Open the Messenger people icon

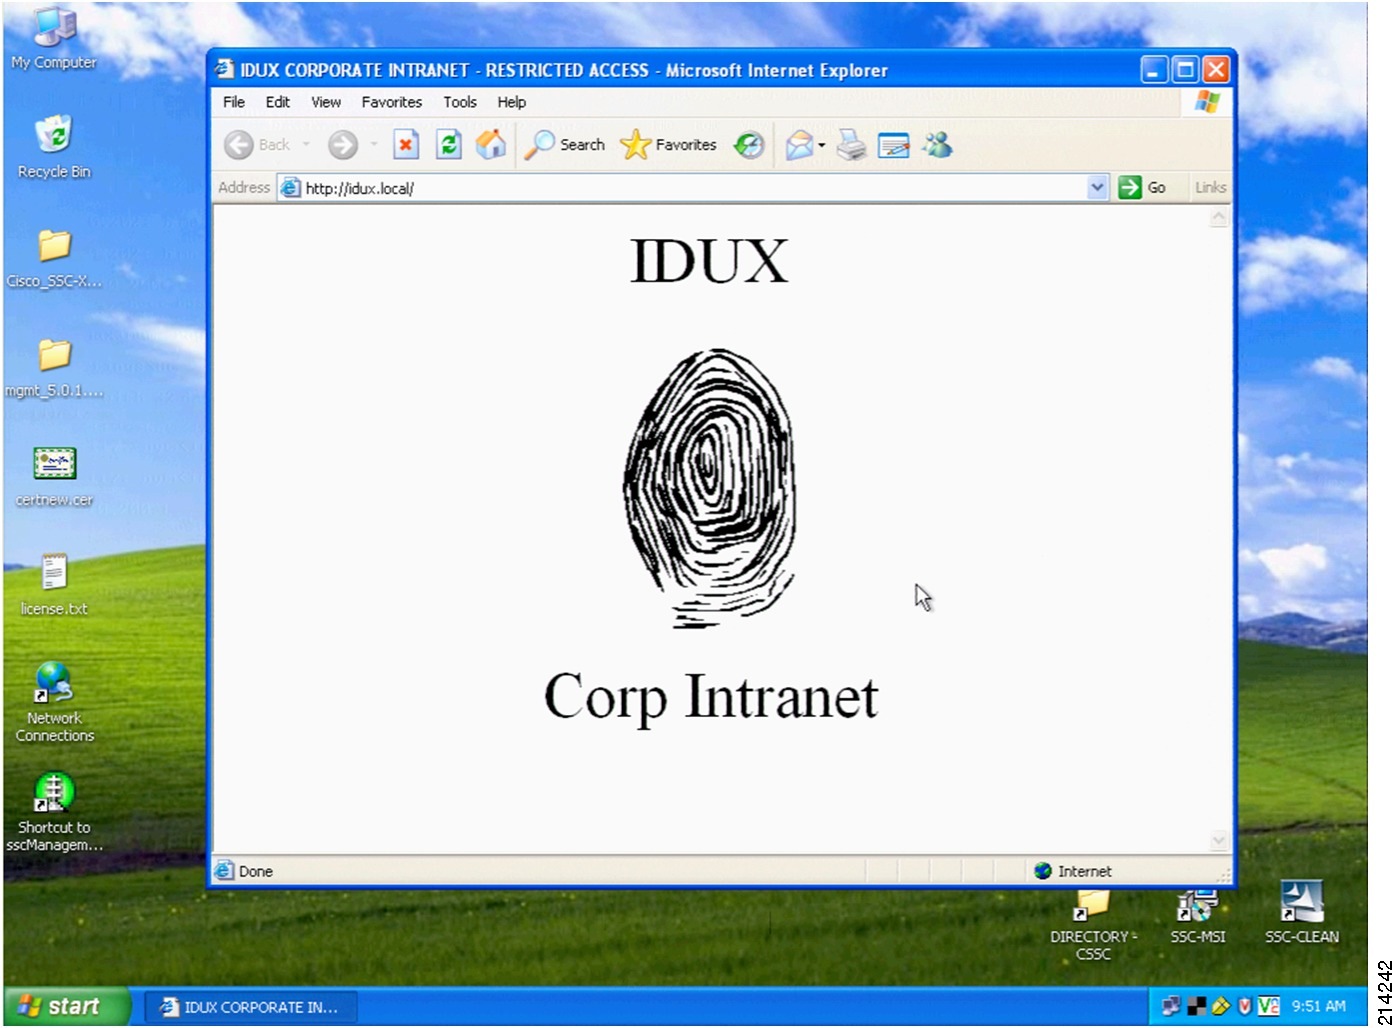pos(937,145)
